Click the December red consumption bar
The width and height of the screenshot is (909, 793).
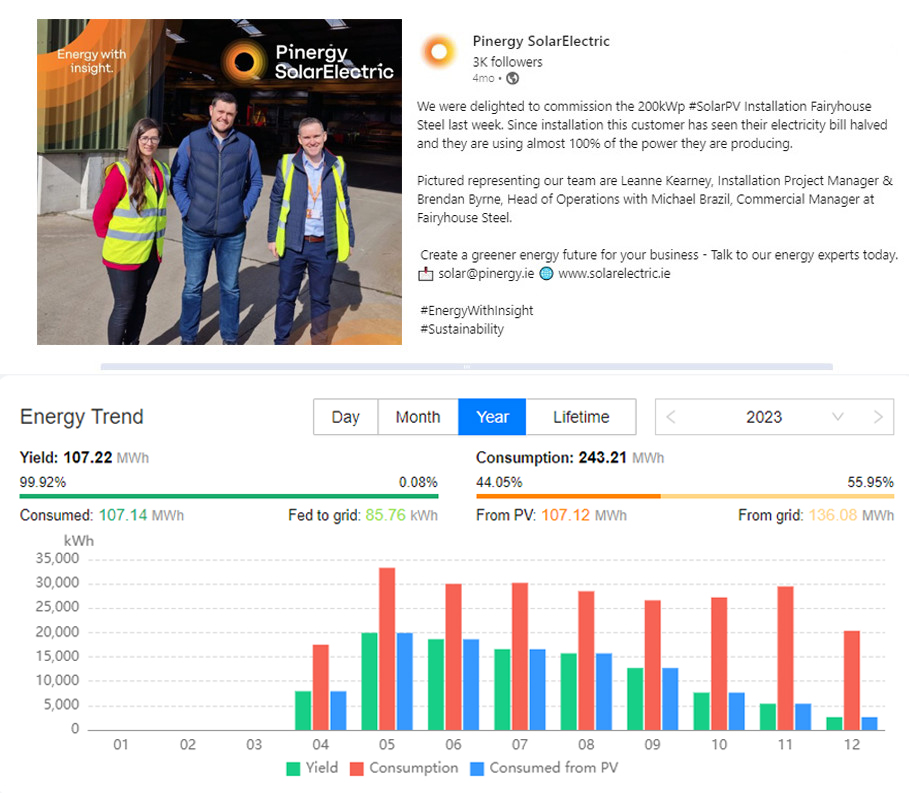point(852,681)
